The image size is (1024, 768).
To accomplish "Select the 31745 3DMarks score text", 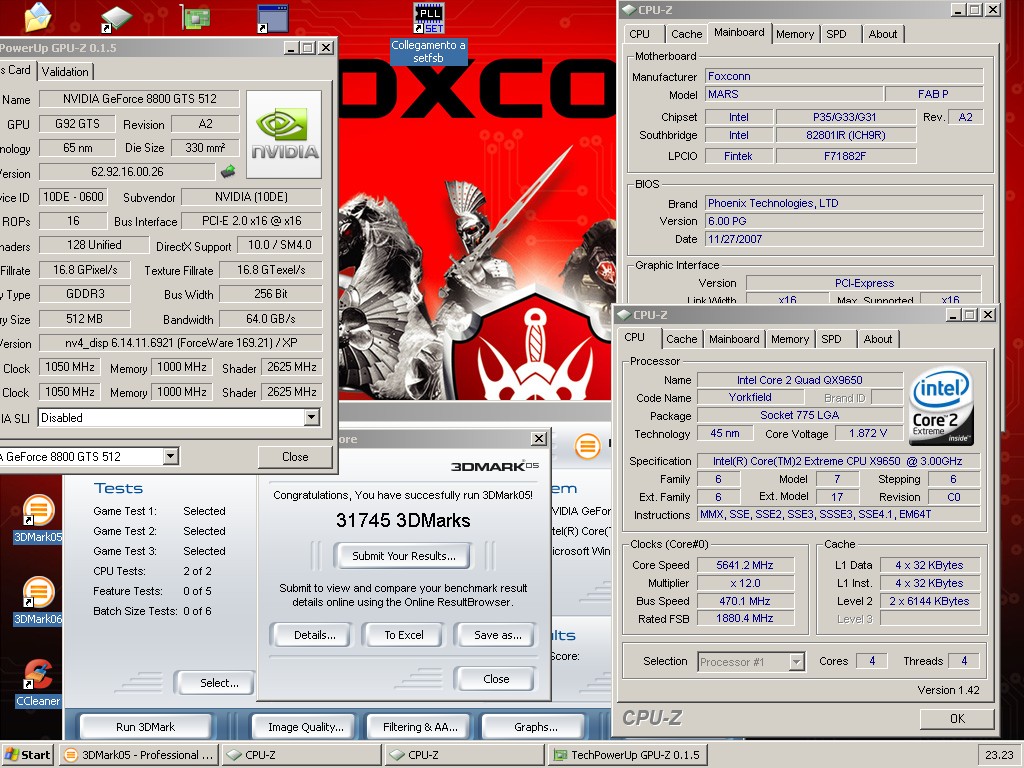I will (x=403, y=520).
